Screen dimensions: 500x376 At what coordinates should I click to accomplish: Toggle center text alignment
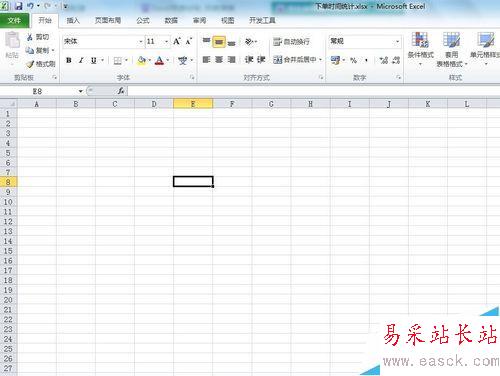[219, 60]
